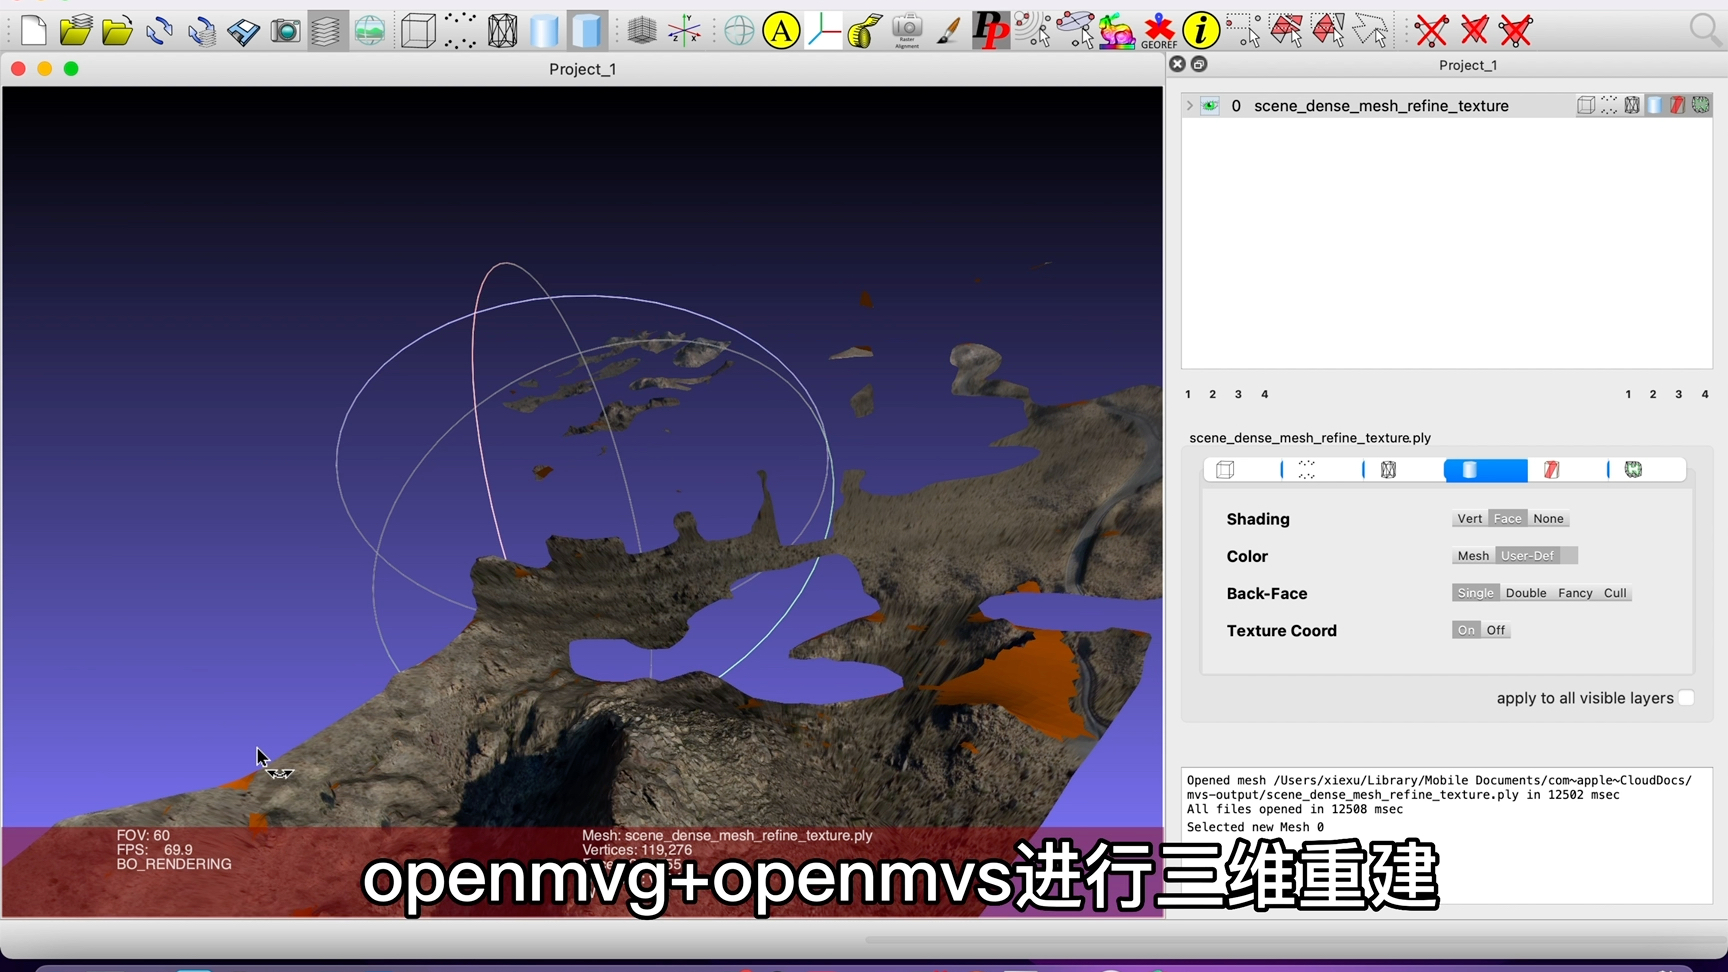Activate the Raster Alignment tool

tap(907, 31)
